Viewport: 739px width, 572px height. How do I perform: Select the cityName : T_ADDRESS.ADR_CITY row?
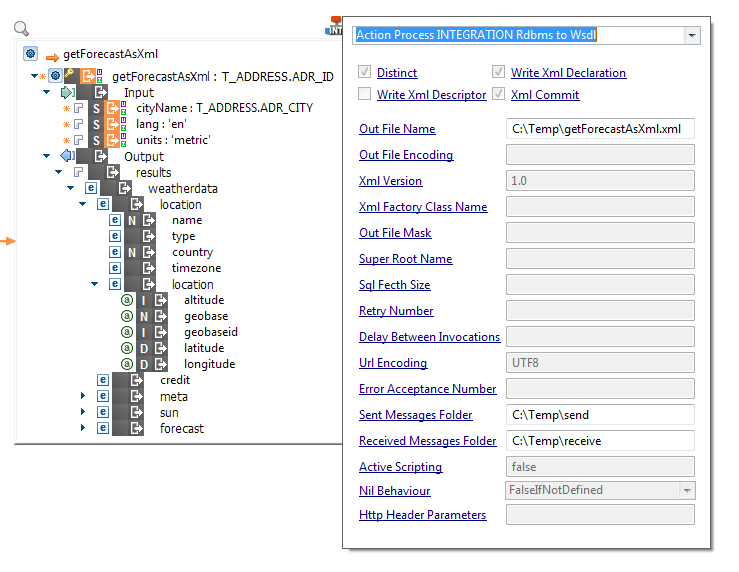click(x=224, y=108)
